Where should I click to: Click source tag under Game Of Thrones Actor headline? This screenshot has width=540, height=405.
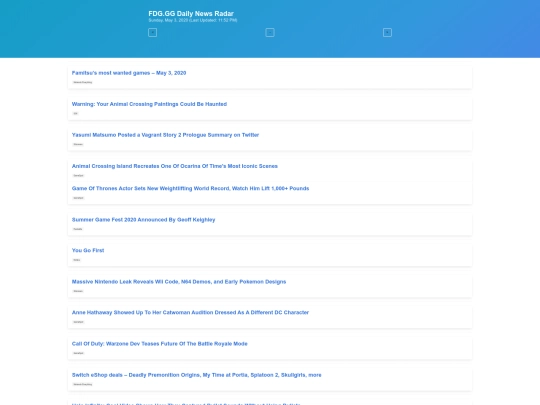78,198
